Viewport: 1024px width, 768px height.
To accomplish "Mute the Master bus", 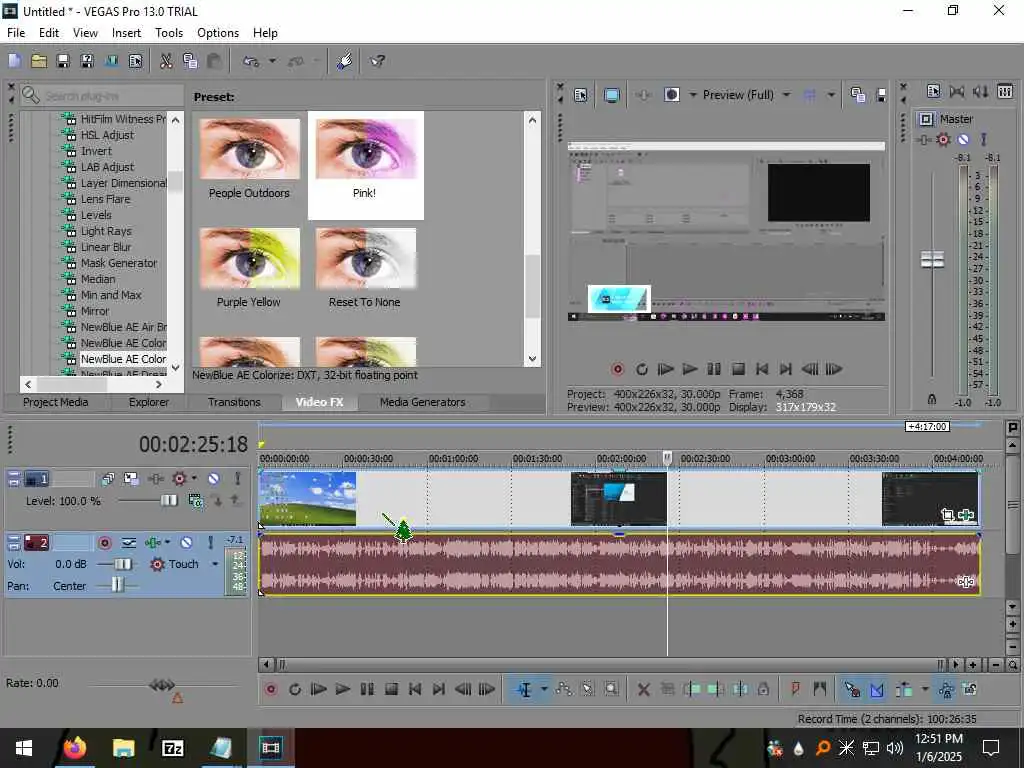I will [963, 140].
